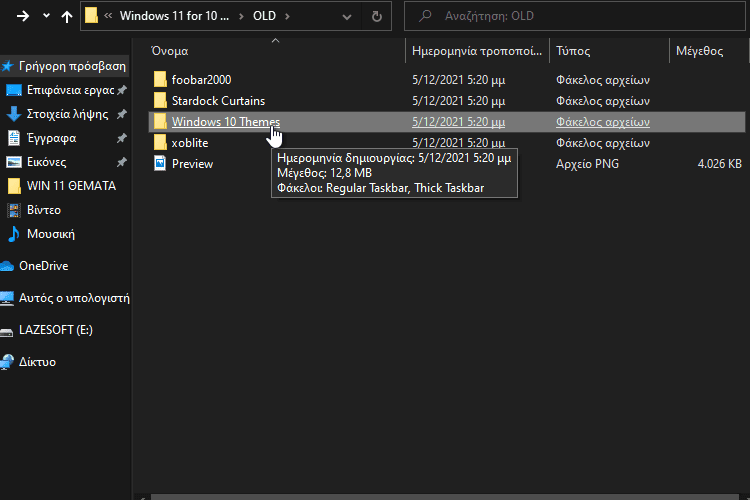Click the forward navigation arrow
Screen dimensions: 750x500
[x=22, y=16]
